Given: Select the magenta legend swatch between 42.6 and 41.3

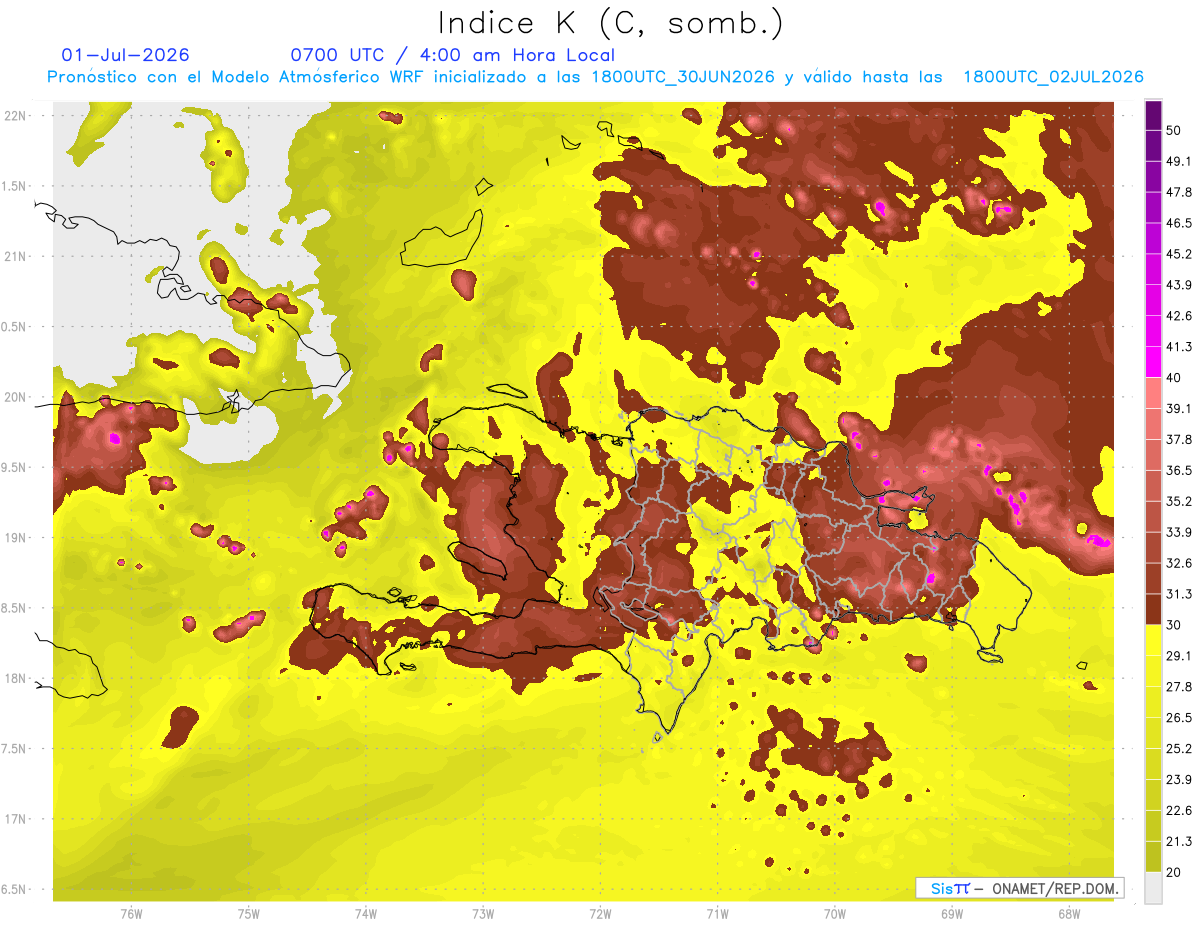Looking at the screenshot, I should click(x=1153, y=331).
